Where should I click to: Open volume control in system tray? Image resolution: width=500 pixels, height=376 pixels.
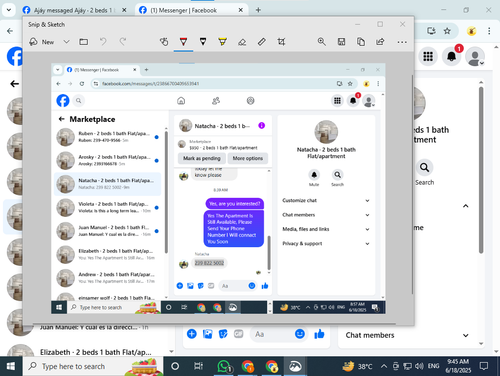point(419,366)
